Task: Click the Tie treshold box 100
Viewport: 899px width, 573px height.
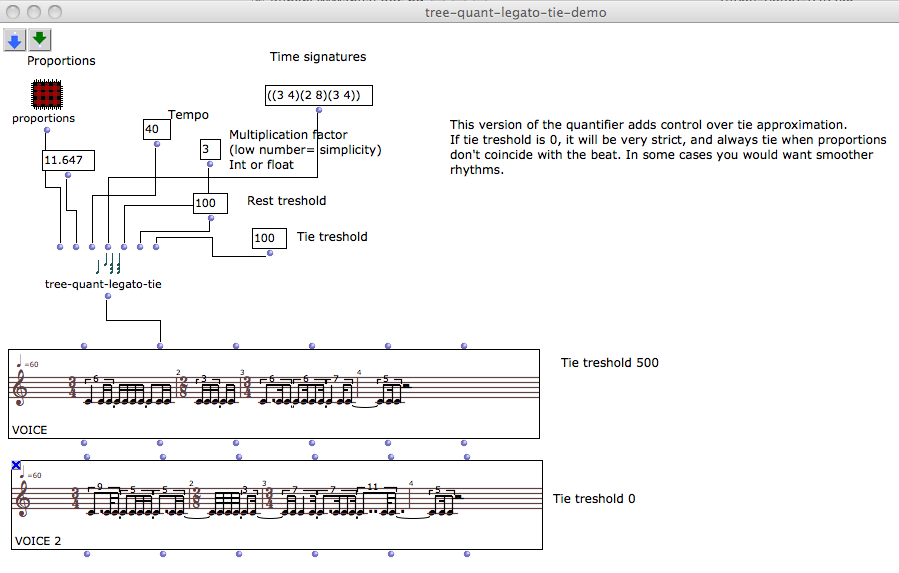Action: point(267,238)
